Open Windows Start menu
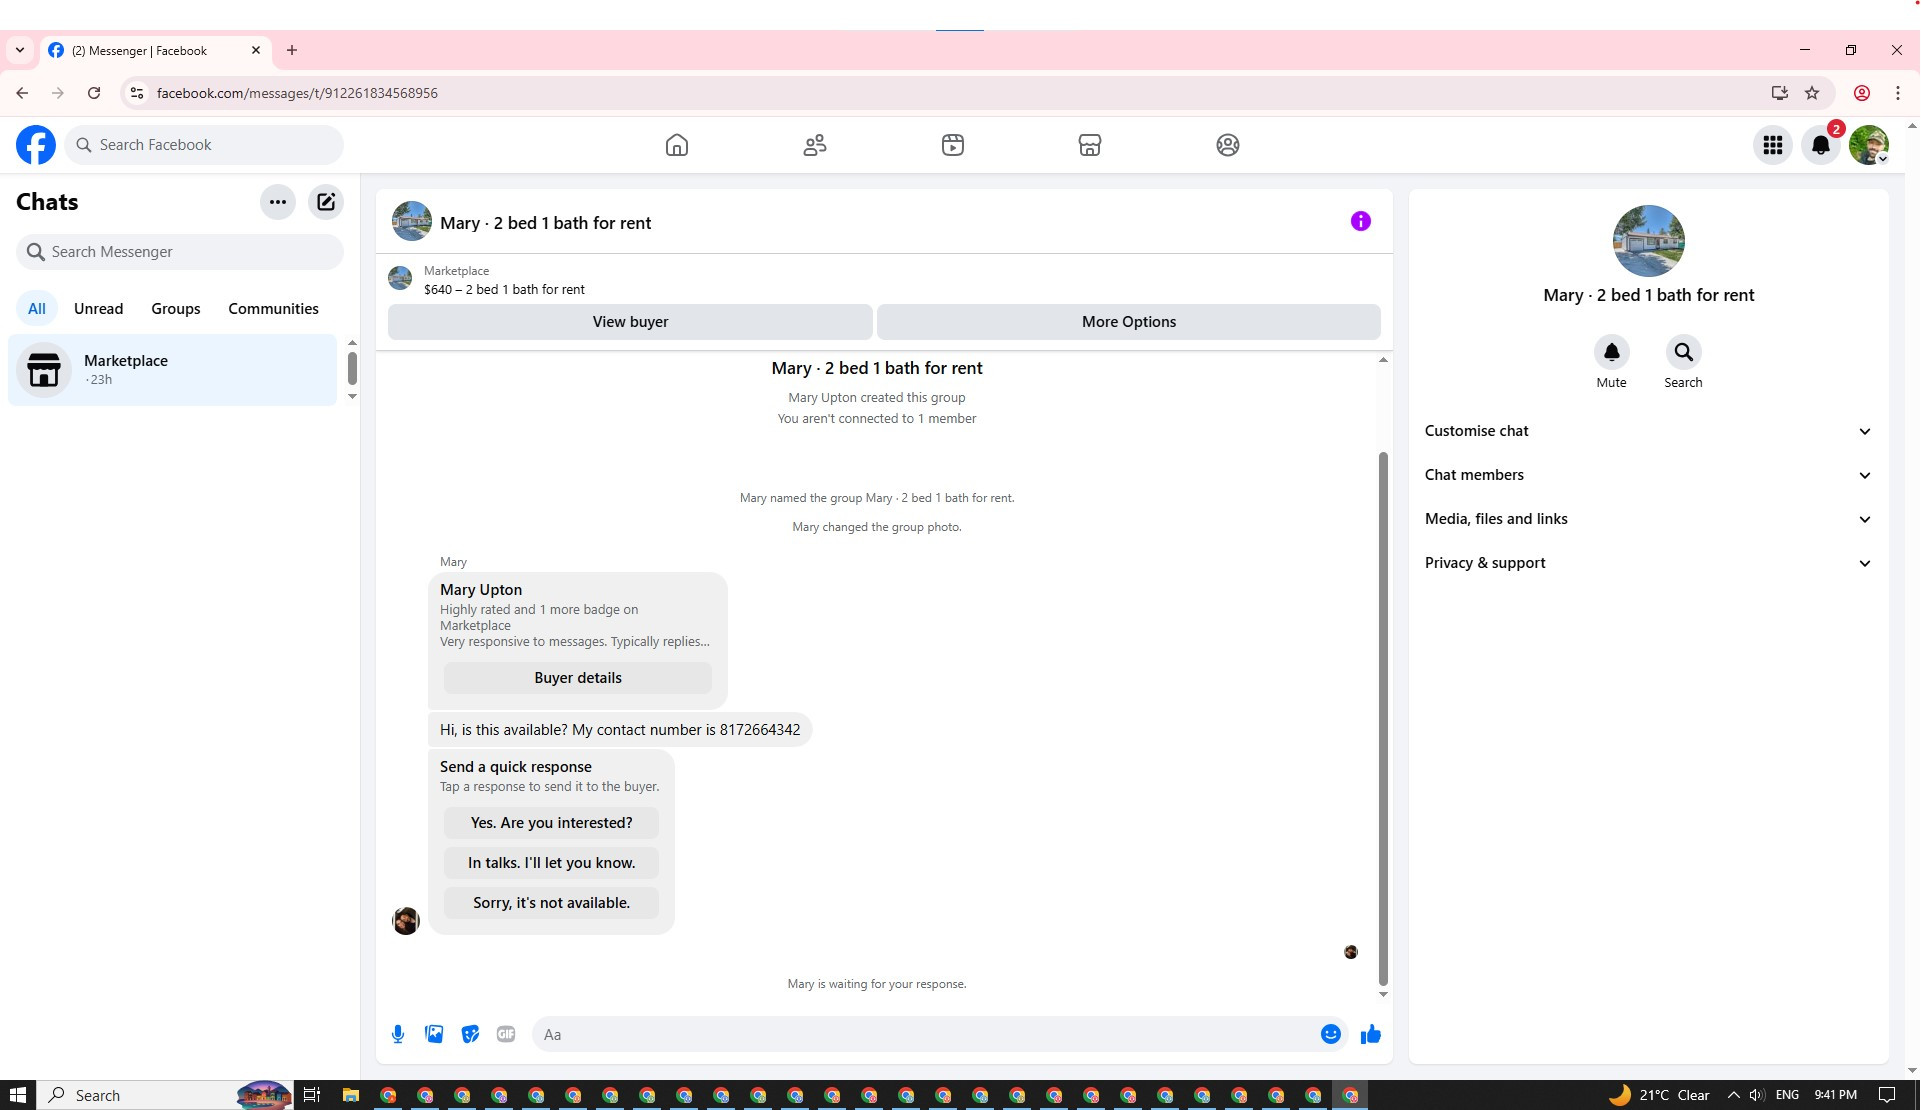The height and width of the screenshot is (1110, 1921). tap(17, 1095)
